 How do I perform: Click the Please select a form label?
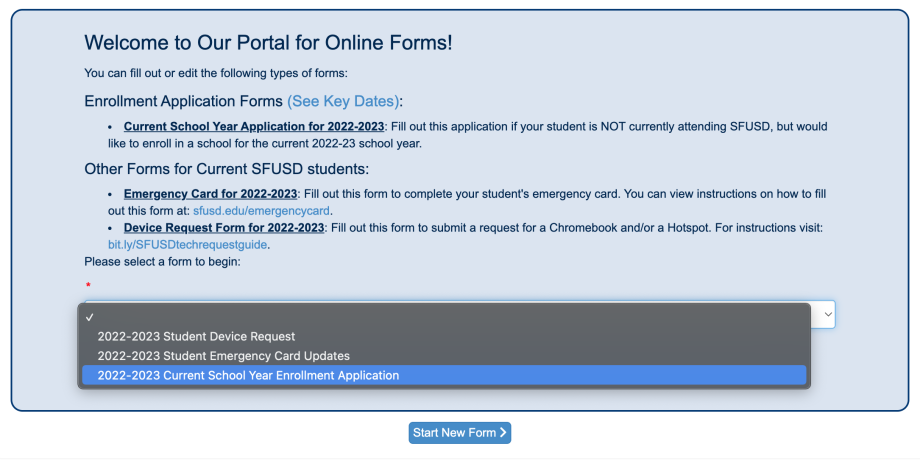[163, 262]
